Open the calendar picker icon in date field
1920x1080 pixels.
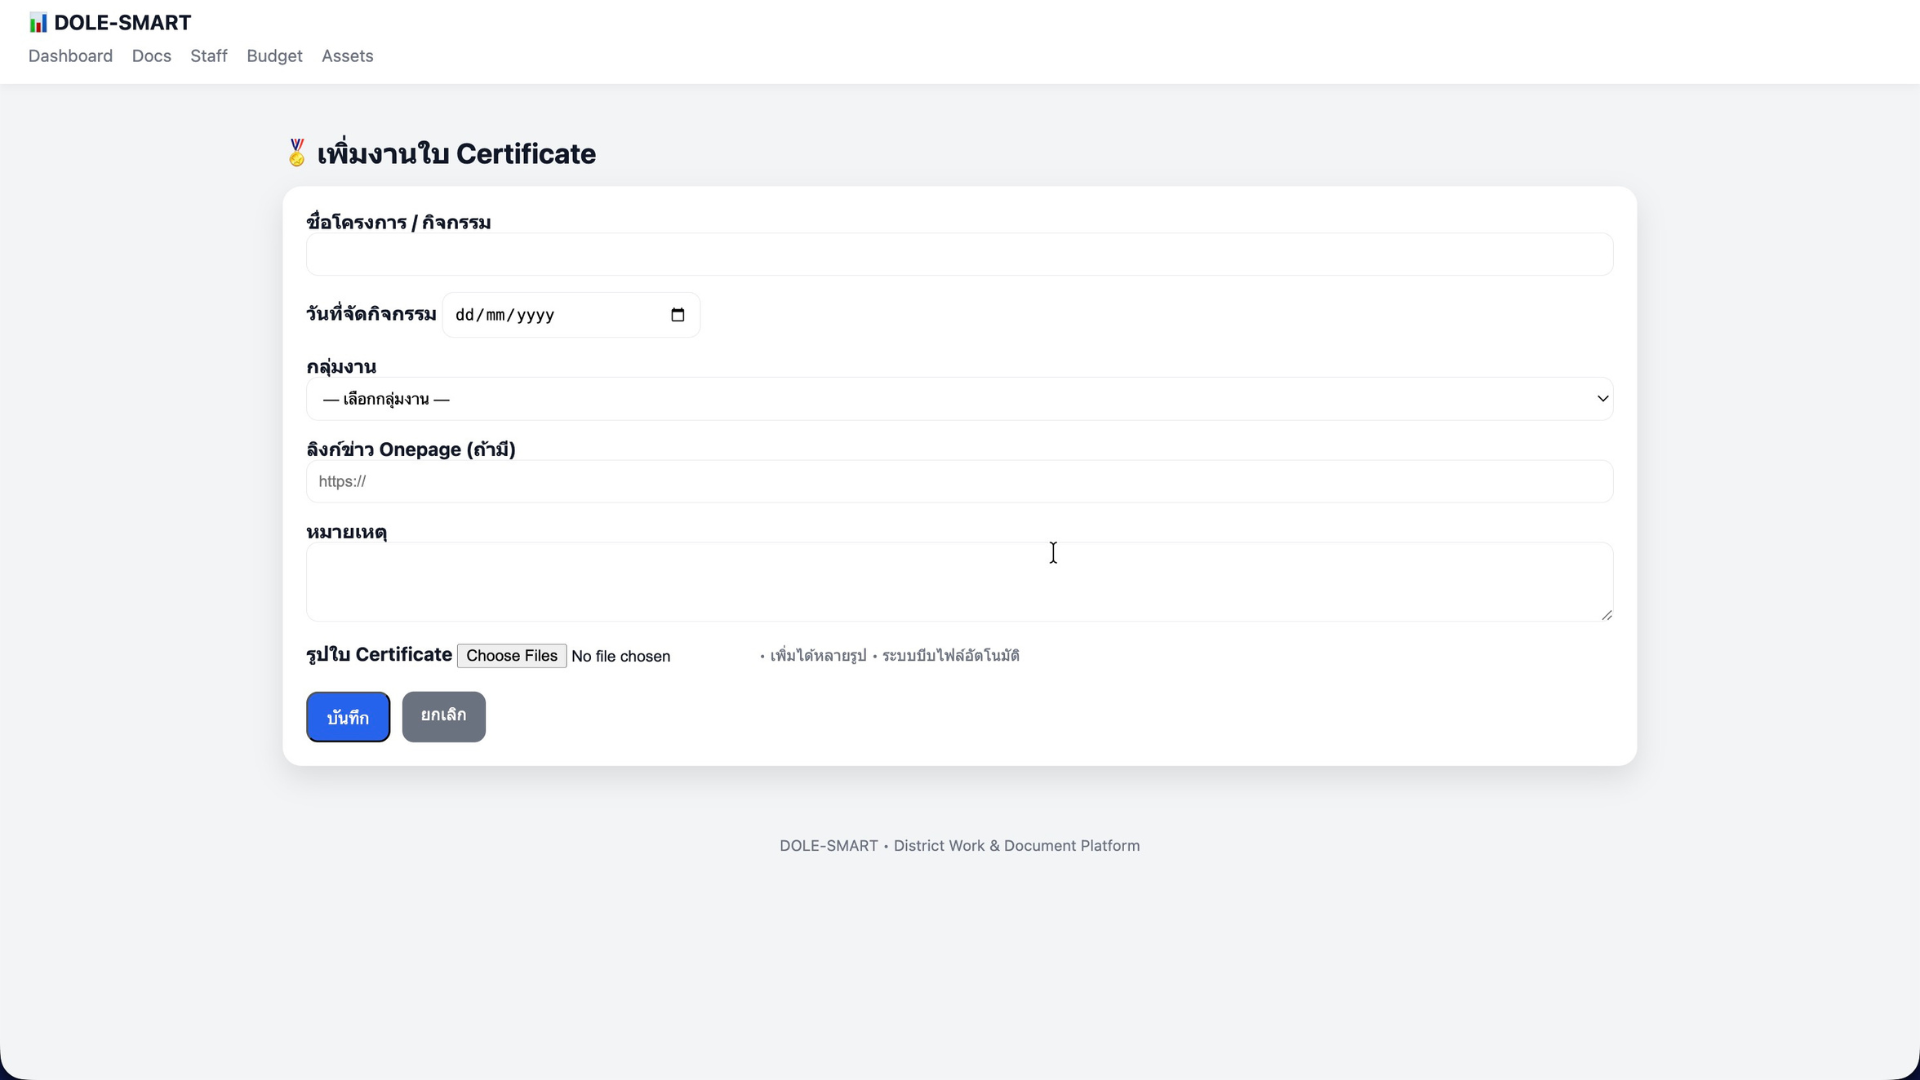coord(677,315)
